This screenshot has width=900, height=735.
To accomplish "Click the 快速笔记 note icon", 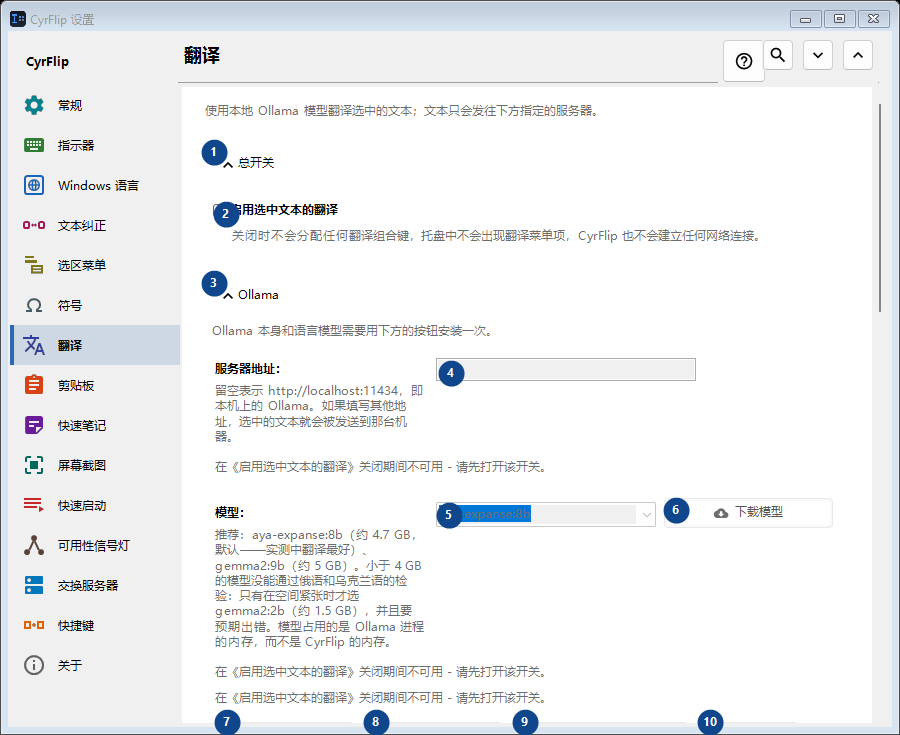I will pyautogui.click(x=34, y=425).
